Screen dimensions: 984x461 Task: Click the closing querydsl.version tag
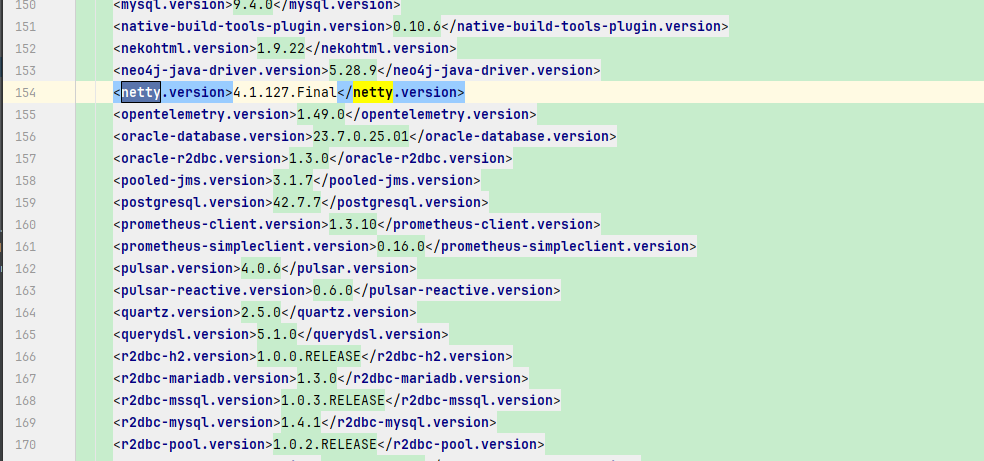pyautogui.click(x=373, y=334)
